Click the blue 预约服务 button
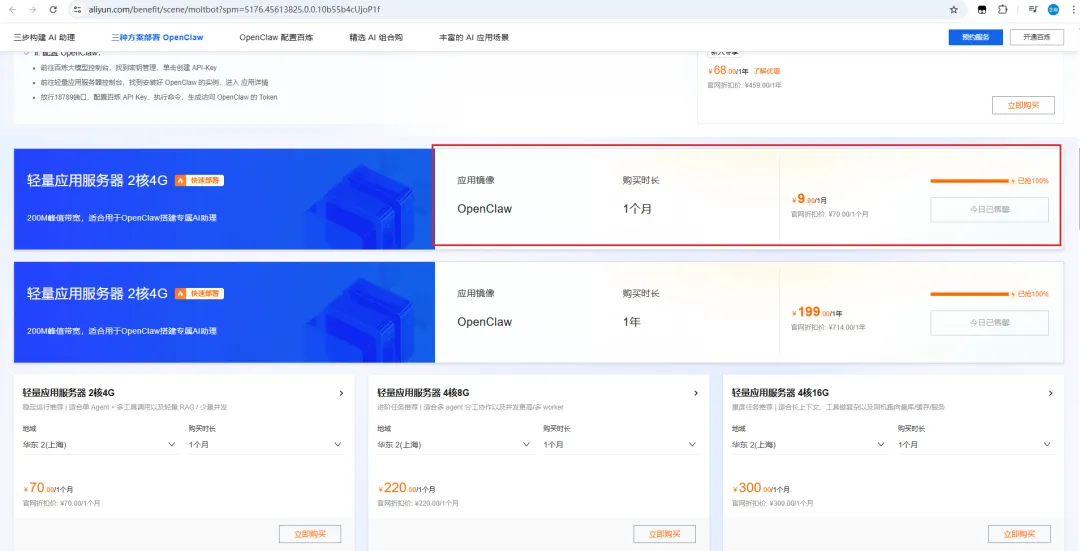This screenshot has height=551, width=1080. click(975, 37)
